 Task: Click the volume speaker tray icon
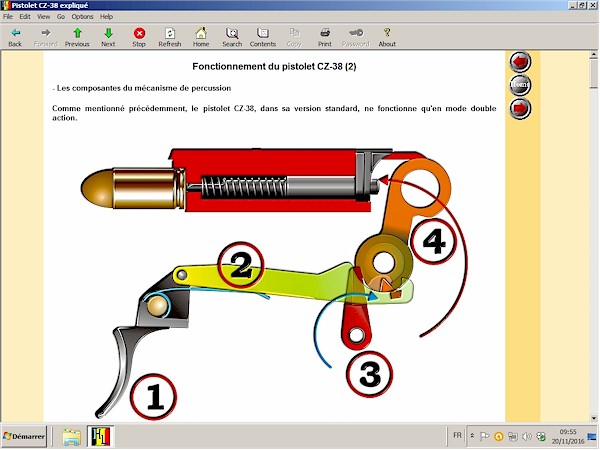pyautogui.click(x=527, y=436)
